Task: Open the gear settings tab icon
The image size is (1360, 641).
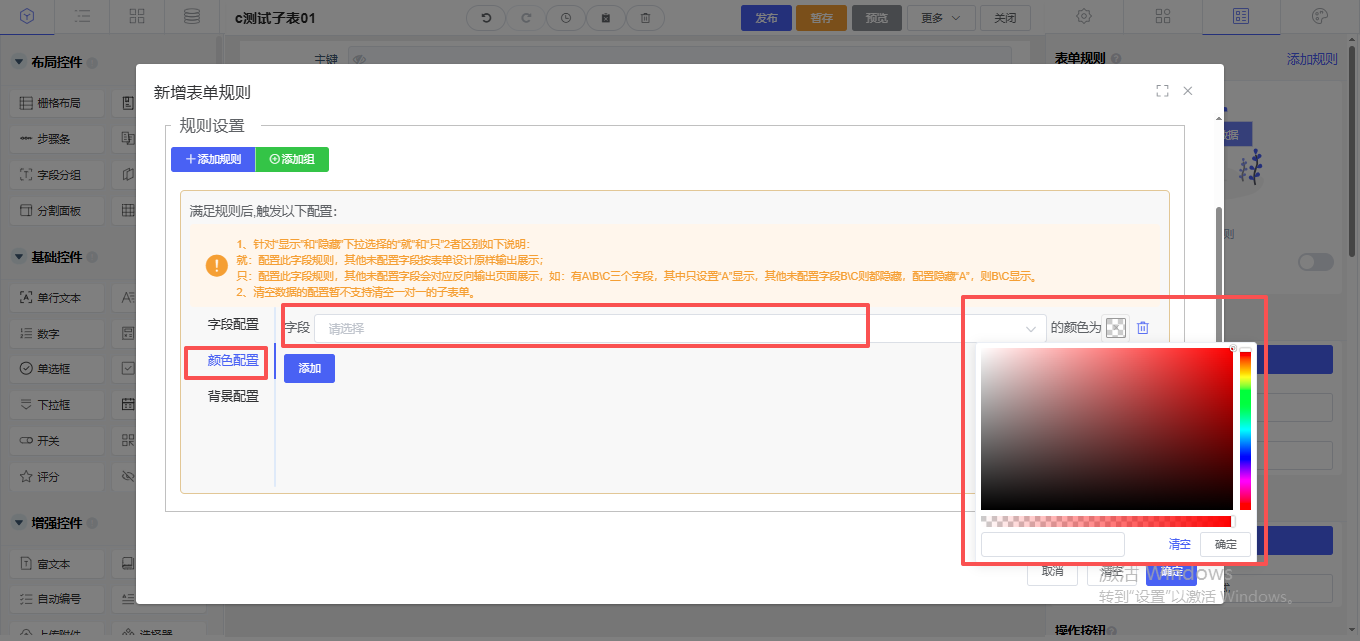Action: [1083, 17]
